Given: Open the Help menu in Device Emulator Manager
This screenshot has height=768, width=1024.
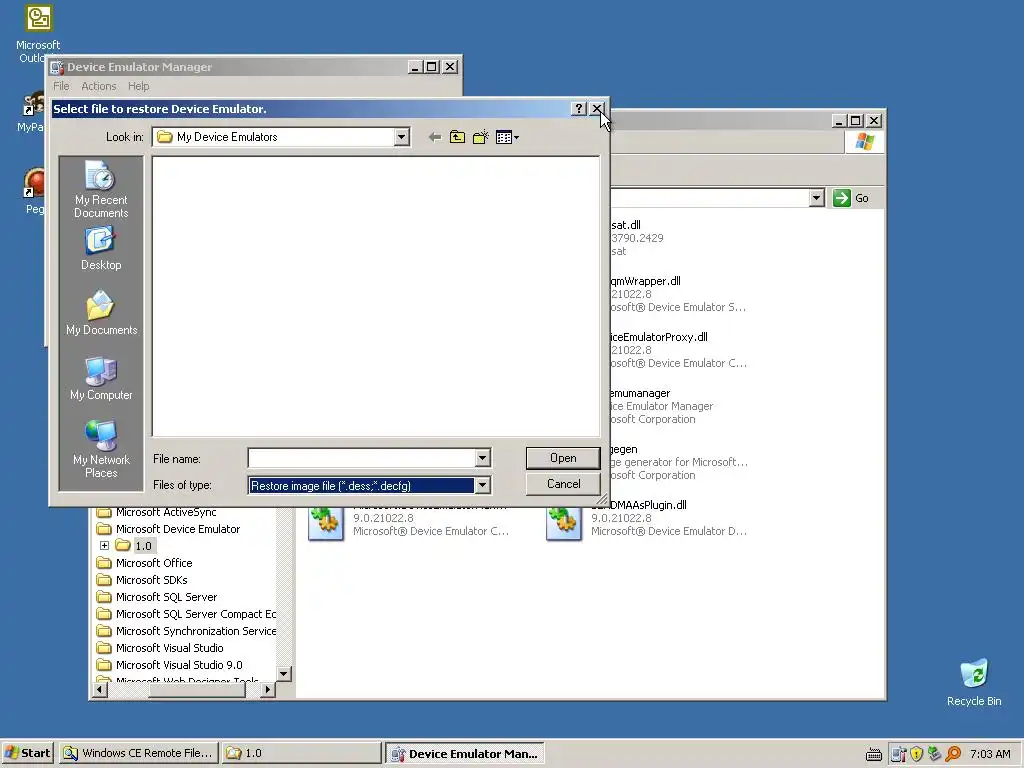Looking at the screenshot, I should 138,86.
